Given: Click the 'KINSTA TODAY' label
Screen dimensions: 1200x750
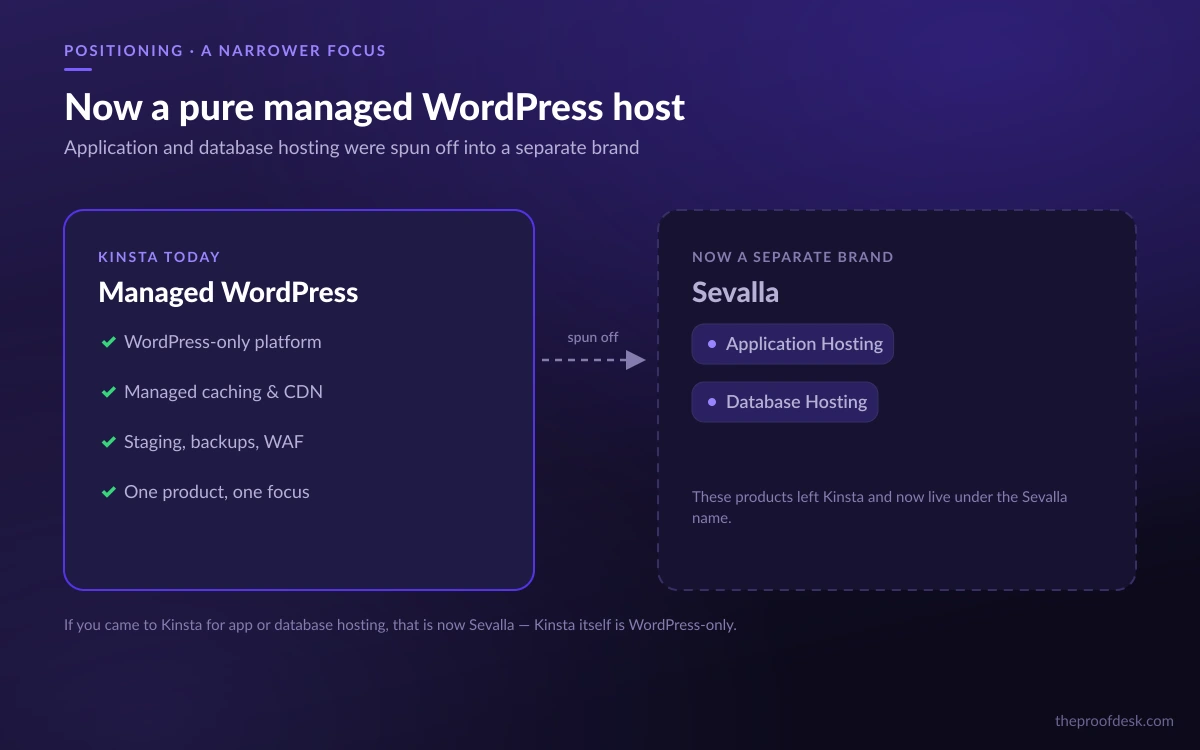Looking at the screenshot, I should point(159,257).
